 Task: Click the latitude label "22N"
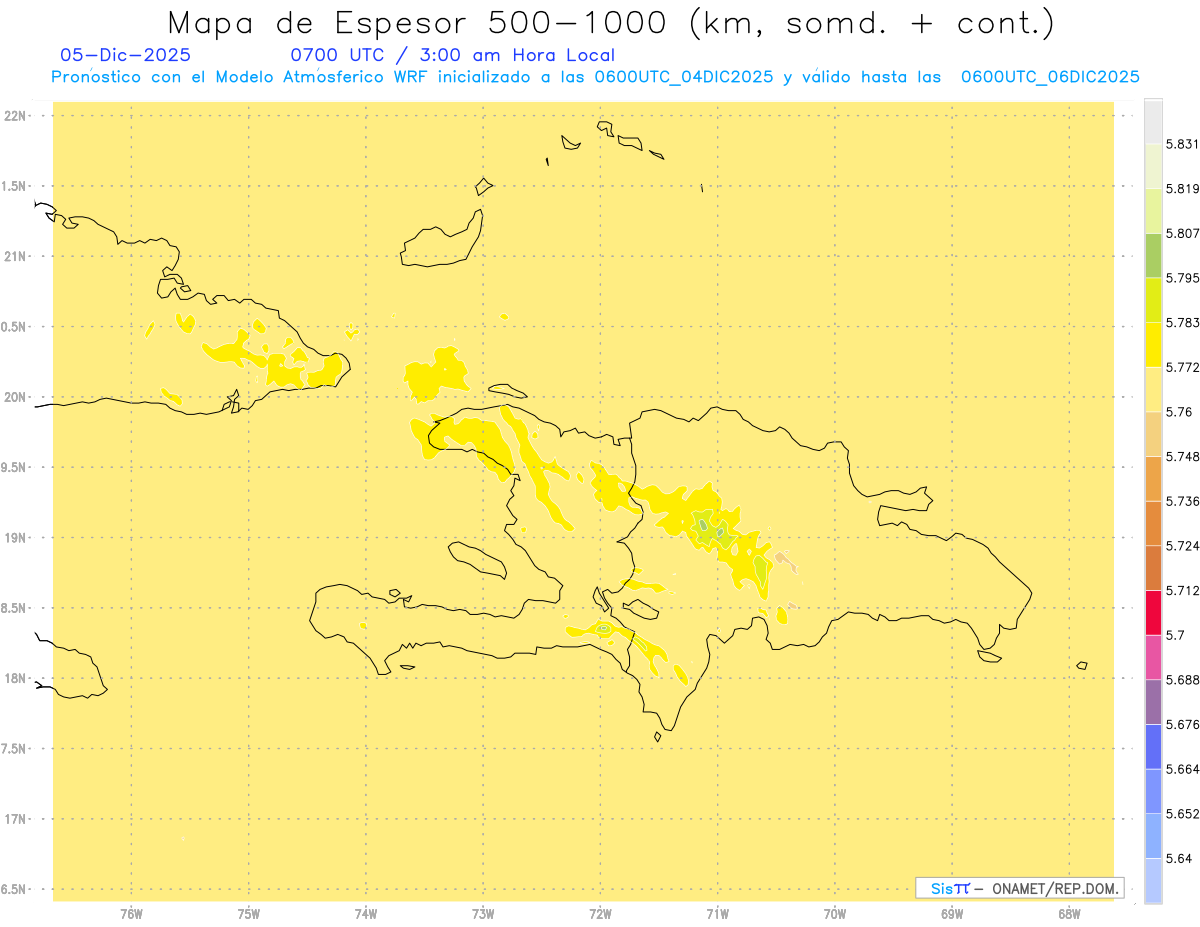(x=14, y=116)
